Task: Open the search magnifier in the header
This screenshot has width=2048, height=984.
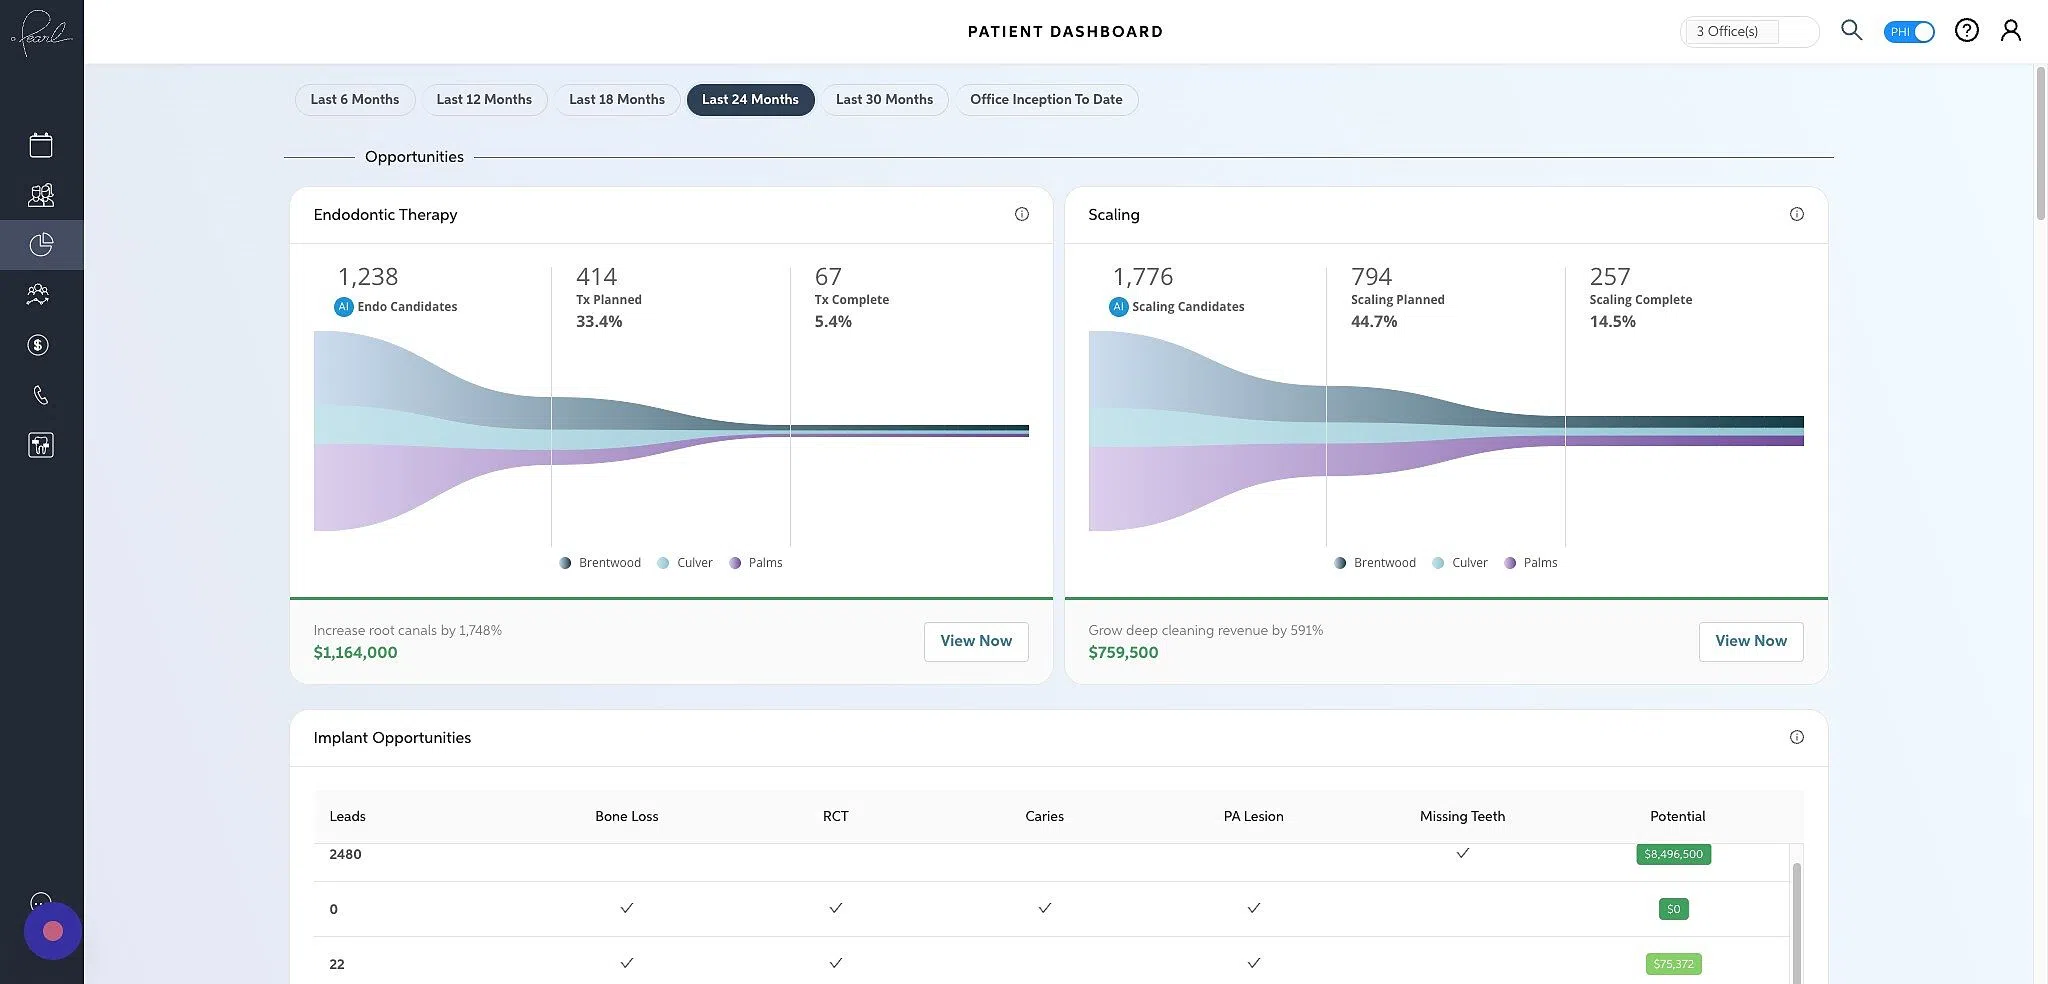Action: coord(1851,30)
